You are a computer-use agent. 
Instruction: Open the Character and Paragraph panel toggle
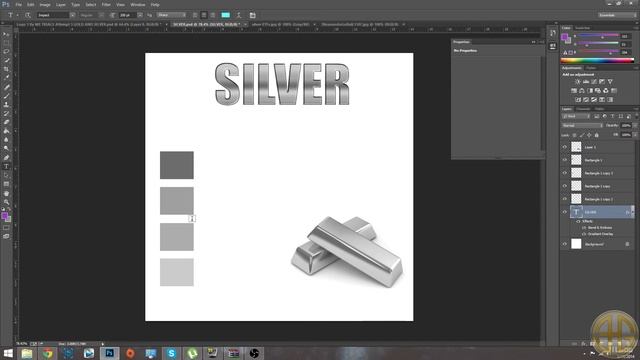(253, 15)
